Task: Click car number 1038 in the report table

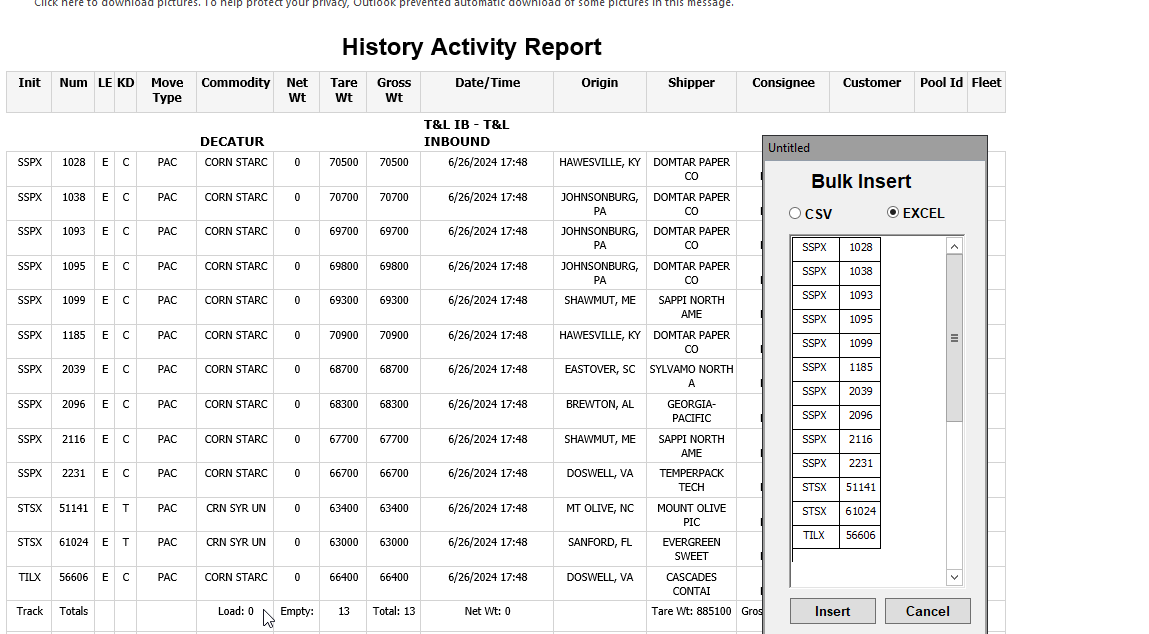Action: tap(73, 198)
